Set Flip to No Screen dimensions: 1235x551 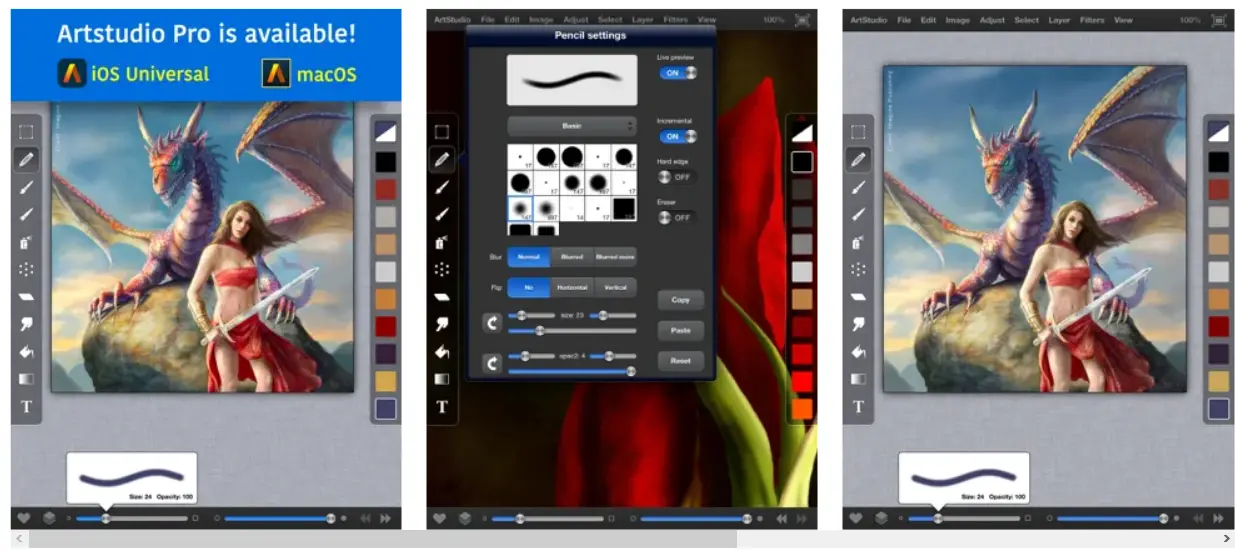pyautogui.click(x=528, y=287)
